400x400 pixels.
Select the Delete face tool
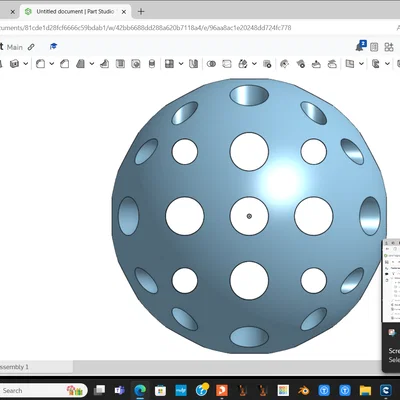(x=300, y=64)
